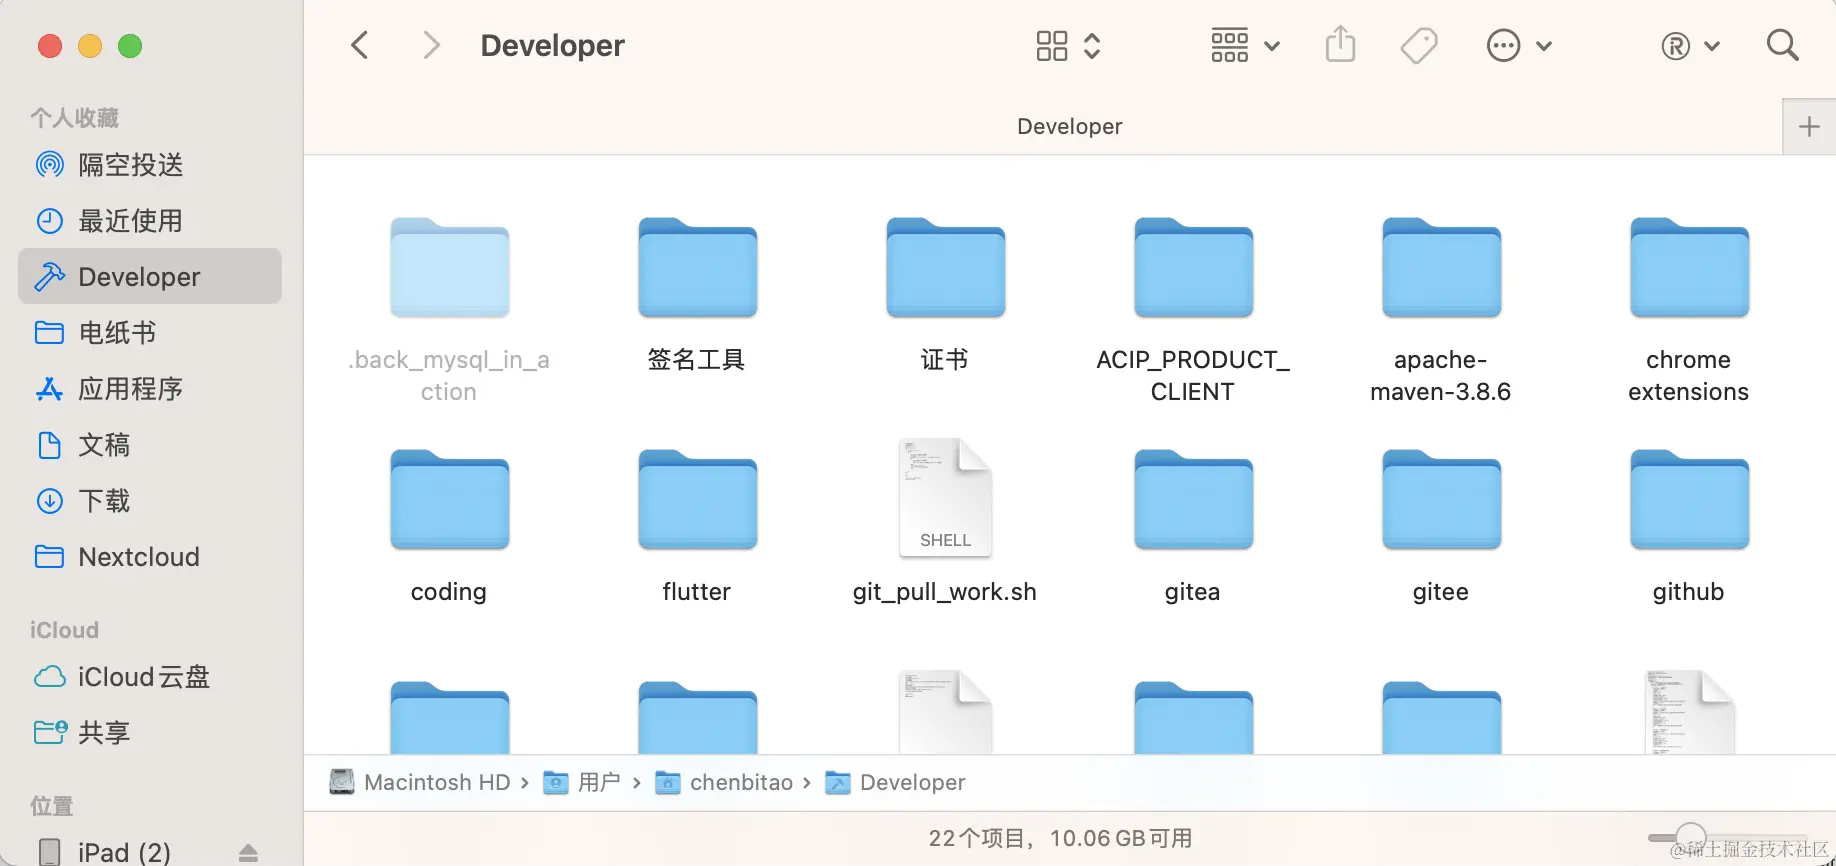Select the ACIP_PRODUCT_CLIENT folder
The height and width of the screenshot is (866, 1836).
(1193, 310)
